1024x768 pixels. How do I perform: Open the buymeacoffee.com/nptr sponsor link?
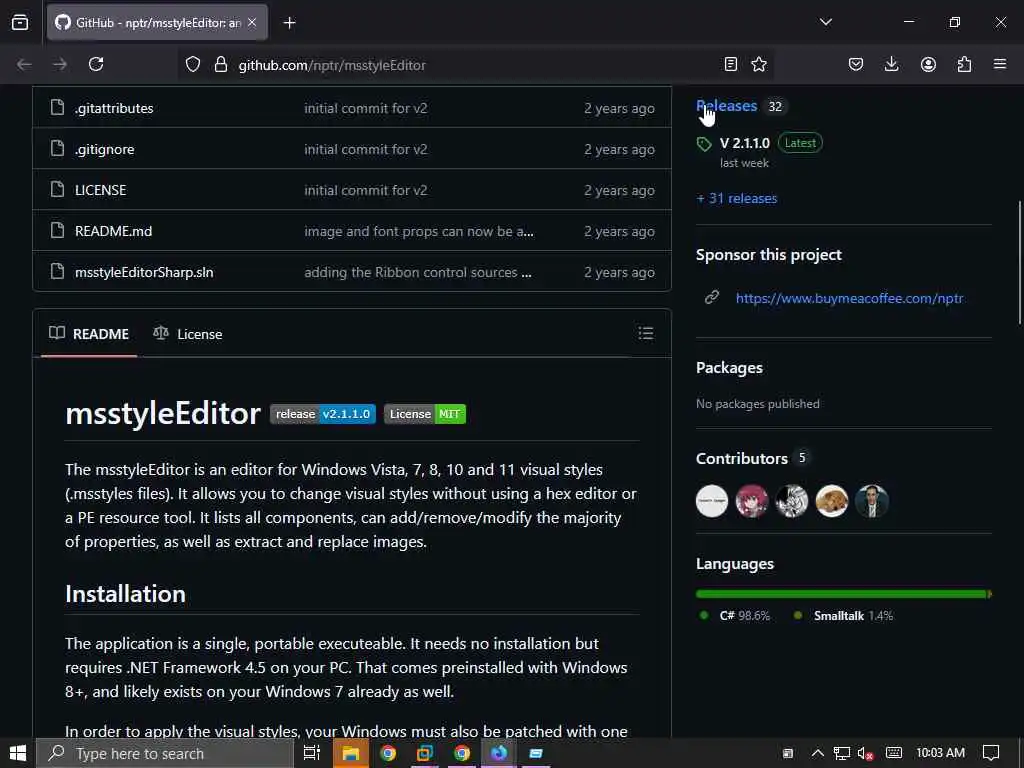849,298
